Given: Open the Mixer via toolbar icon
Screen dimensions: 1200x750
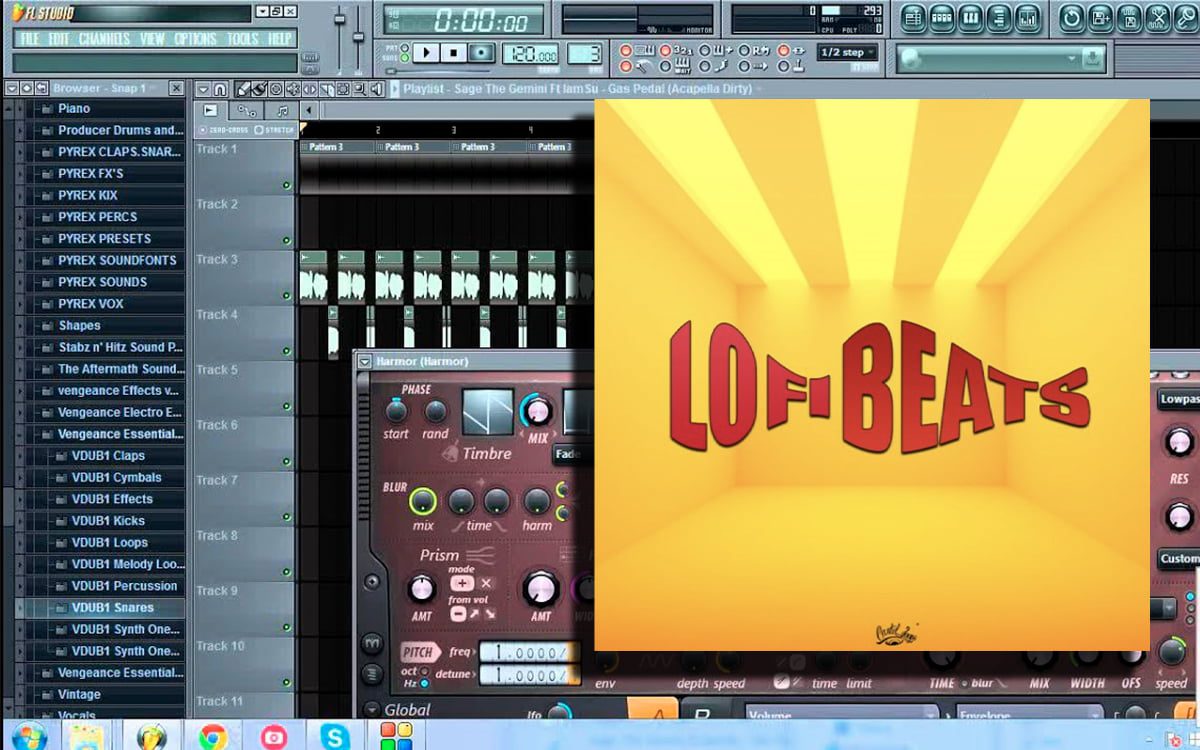Looking at the screenshot, I should (x=1028, y=18).
